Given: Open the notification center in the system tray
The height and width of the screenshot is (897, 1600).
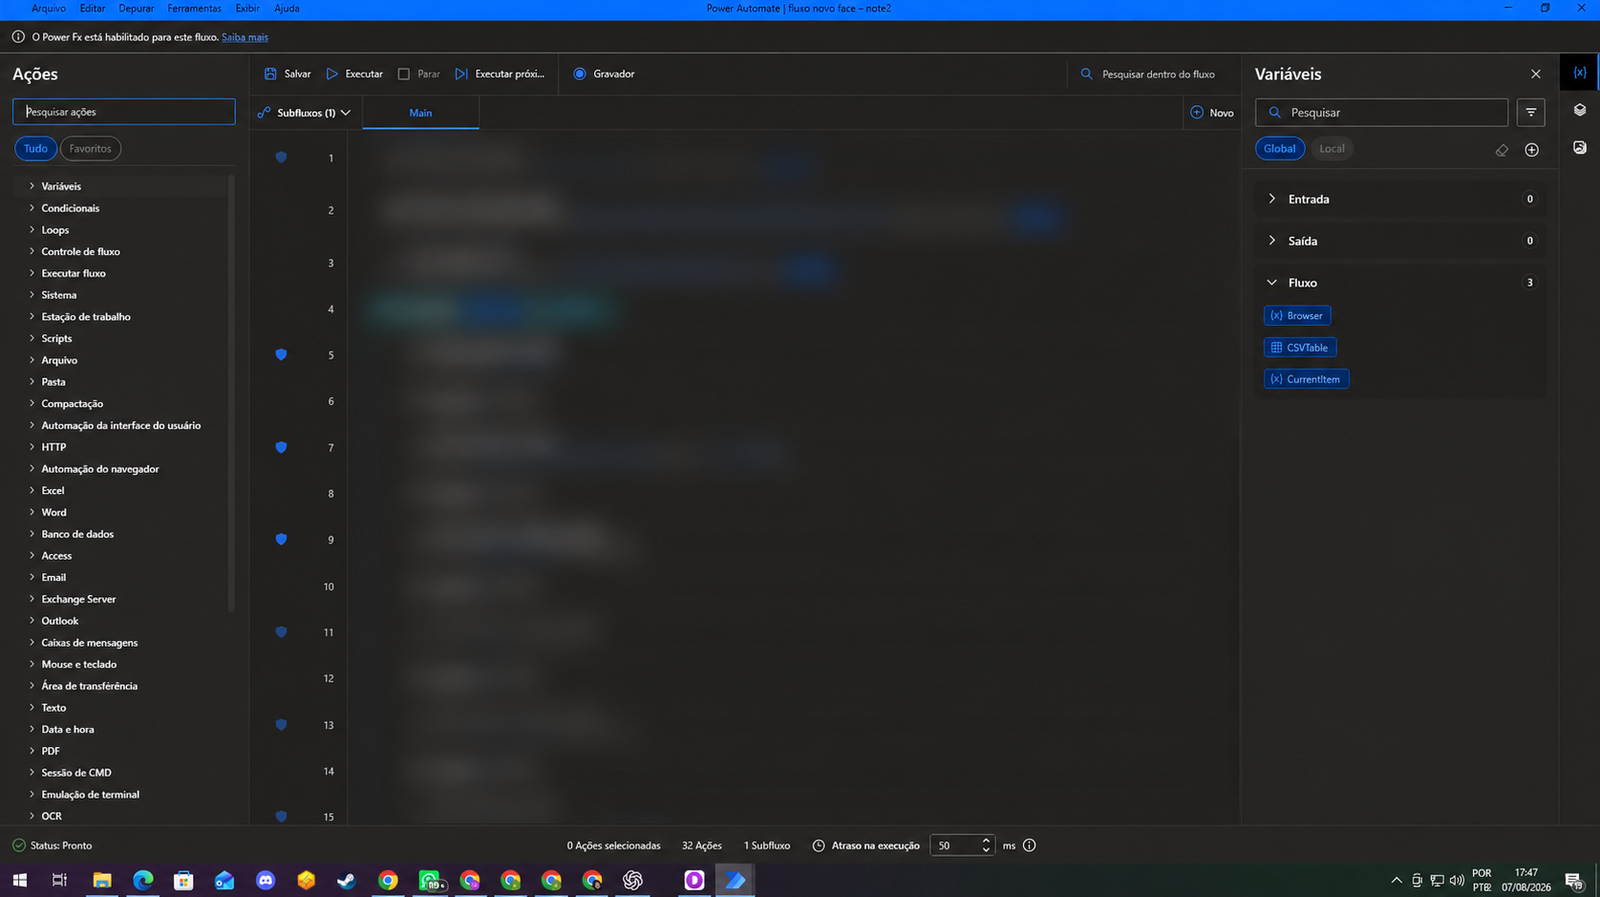Looking at the screenshot, I should (x=1574, y=881).
